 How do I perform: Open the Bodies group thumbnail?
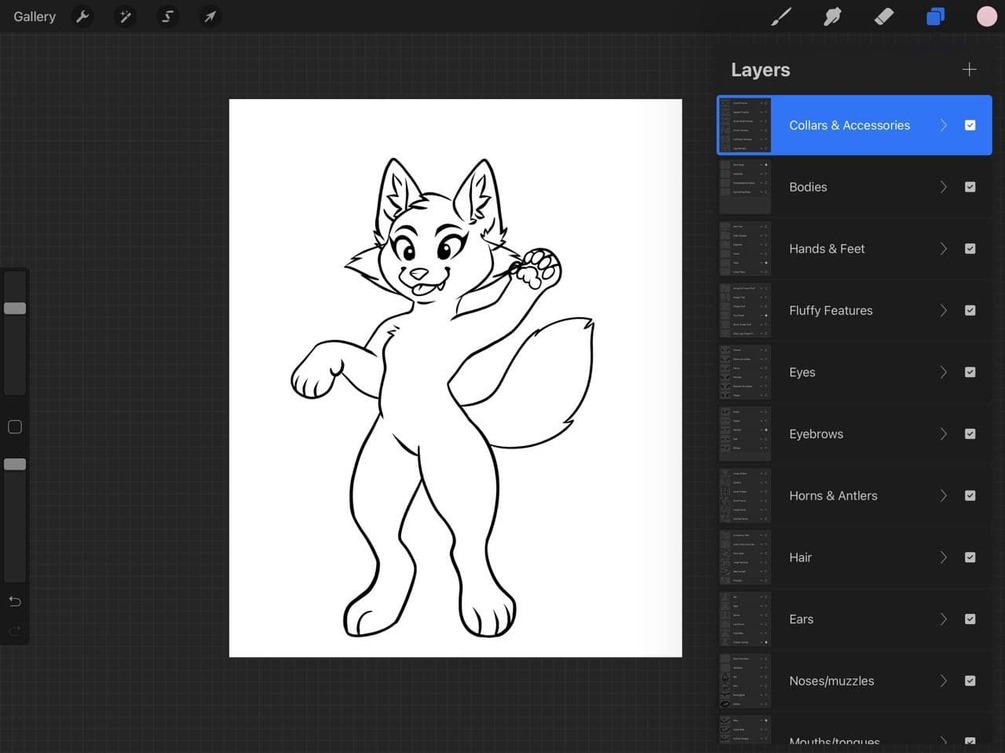744,187
